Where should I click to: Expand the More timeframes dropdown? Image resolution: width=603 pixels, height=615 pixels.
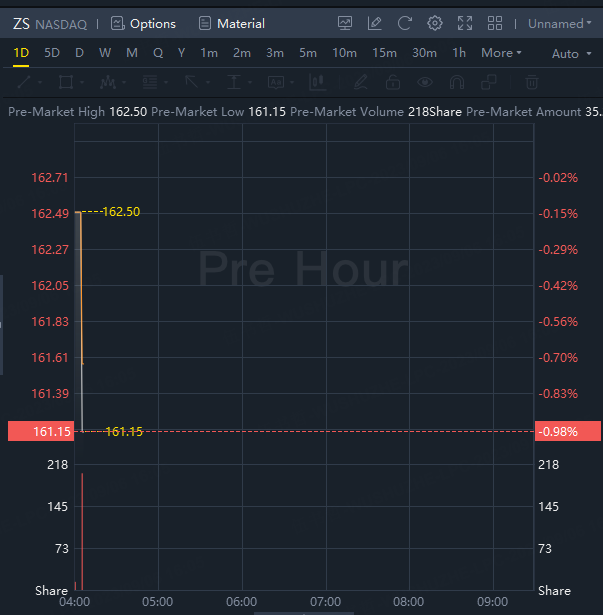[x=501, y=53]
